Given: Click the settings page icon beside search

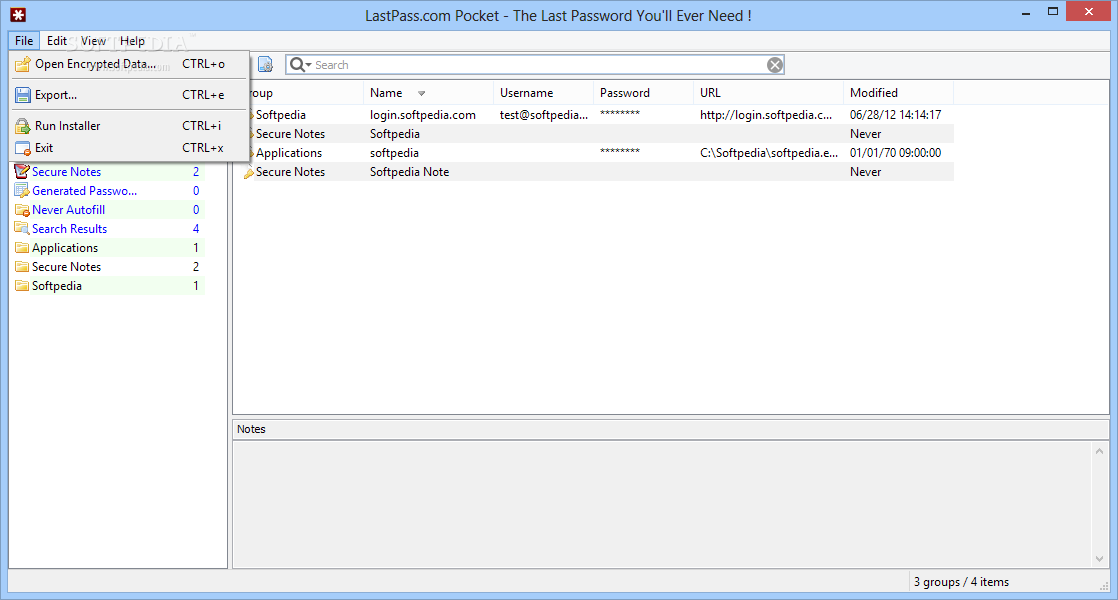Looking at the screenshot, I should click(265, 65).
